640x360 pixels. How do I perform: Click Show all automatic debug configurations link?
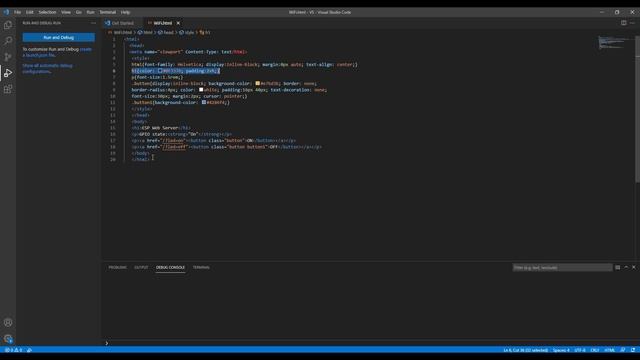[47, 69]
